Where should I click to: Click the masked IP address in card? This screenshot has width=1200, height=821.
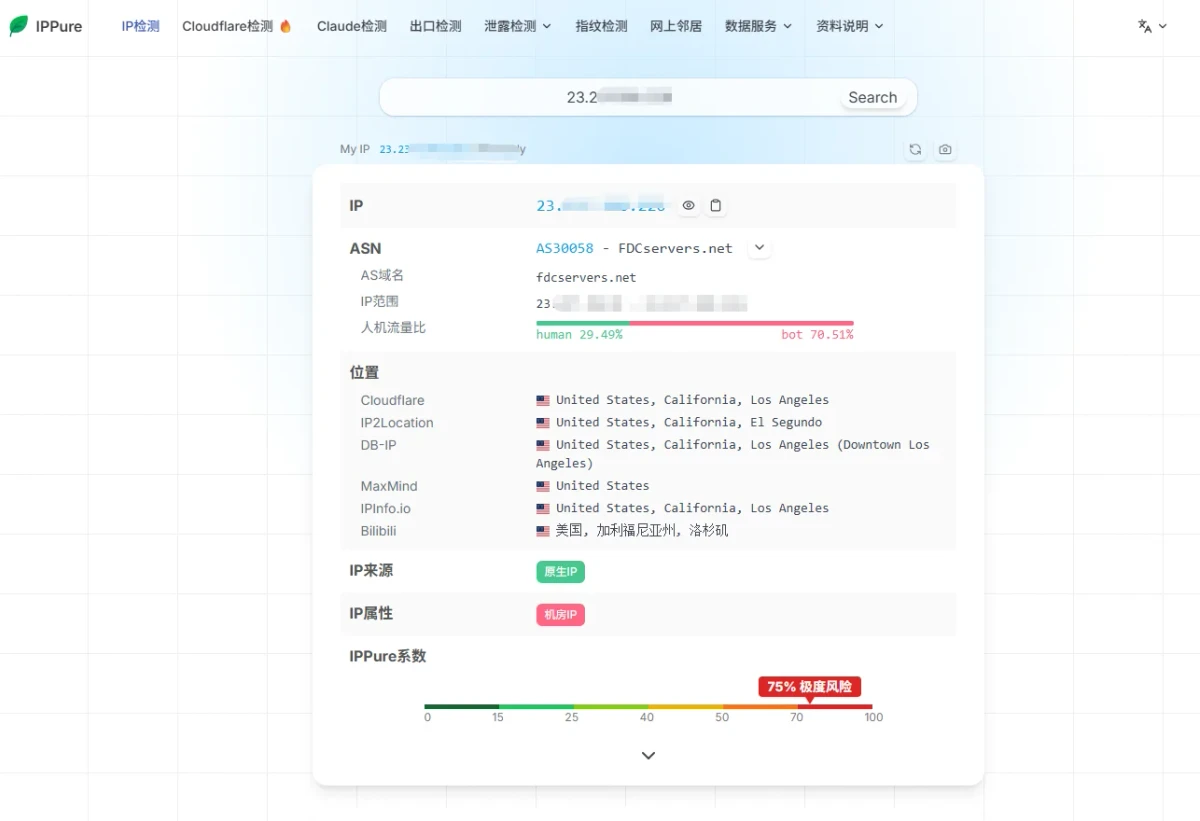tap(600, 206)
